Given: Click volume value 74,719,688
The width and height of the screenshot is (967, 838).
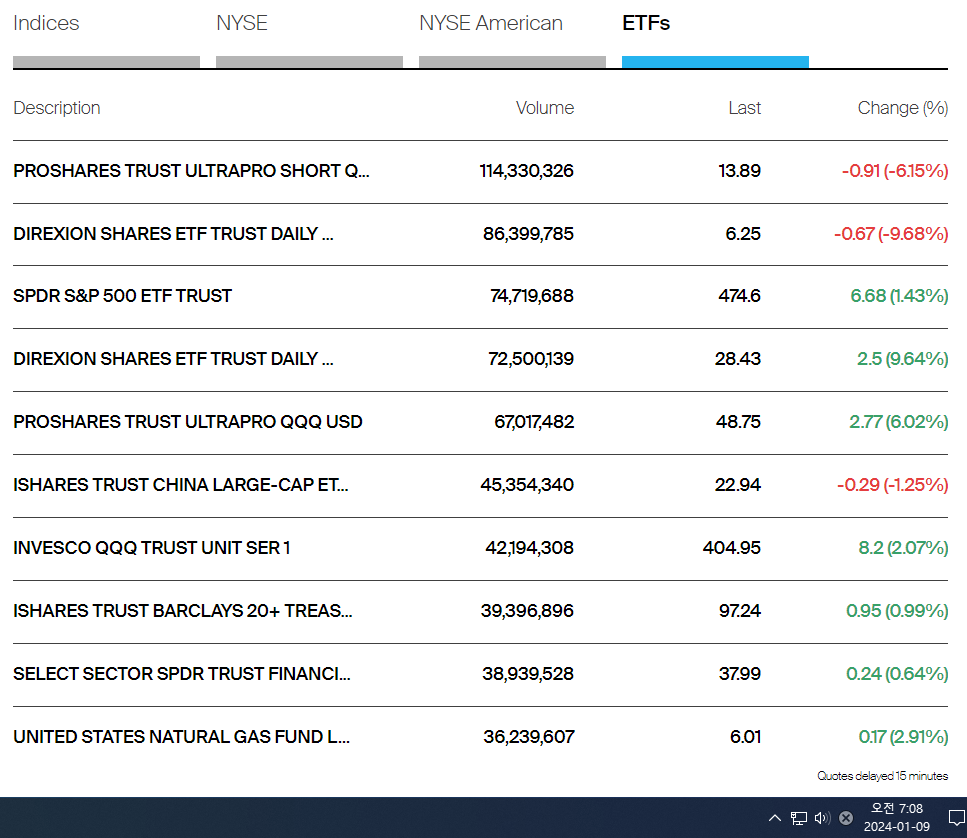Looking at the screenshot, I should point(532,296).
